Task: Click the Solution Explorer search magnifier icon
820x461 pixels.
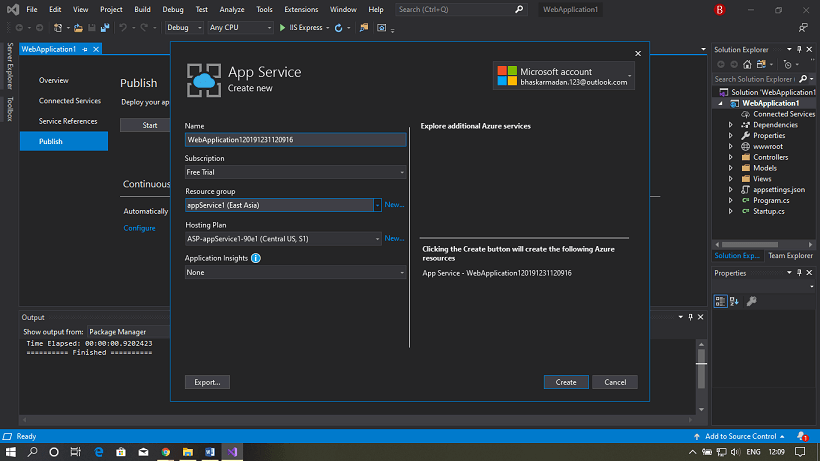Action: point(803,79)
